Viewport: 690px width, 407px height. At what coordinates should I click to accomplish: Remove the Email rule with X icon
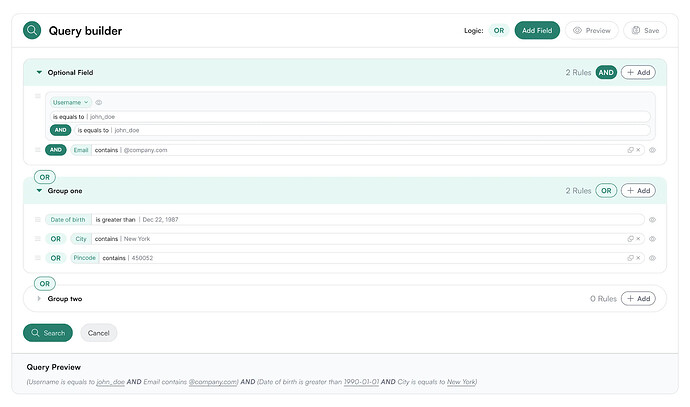pyautogui.click(x=638, y=150)
